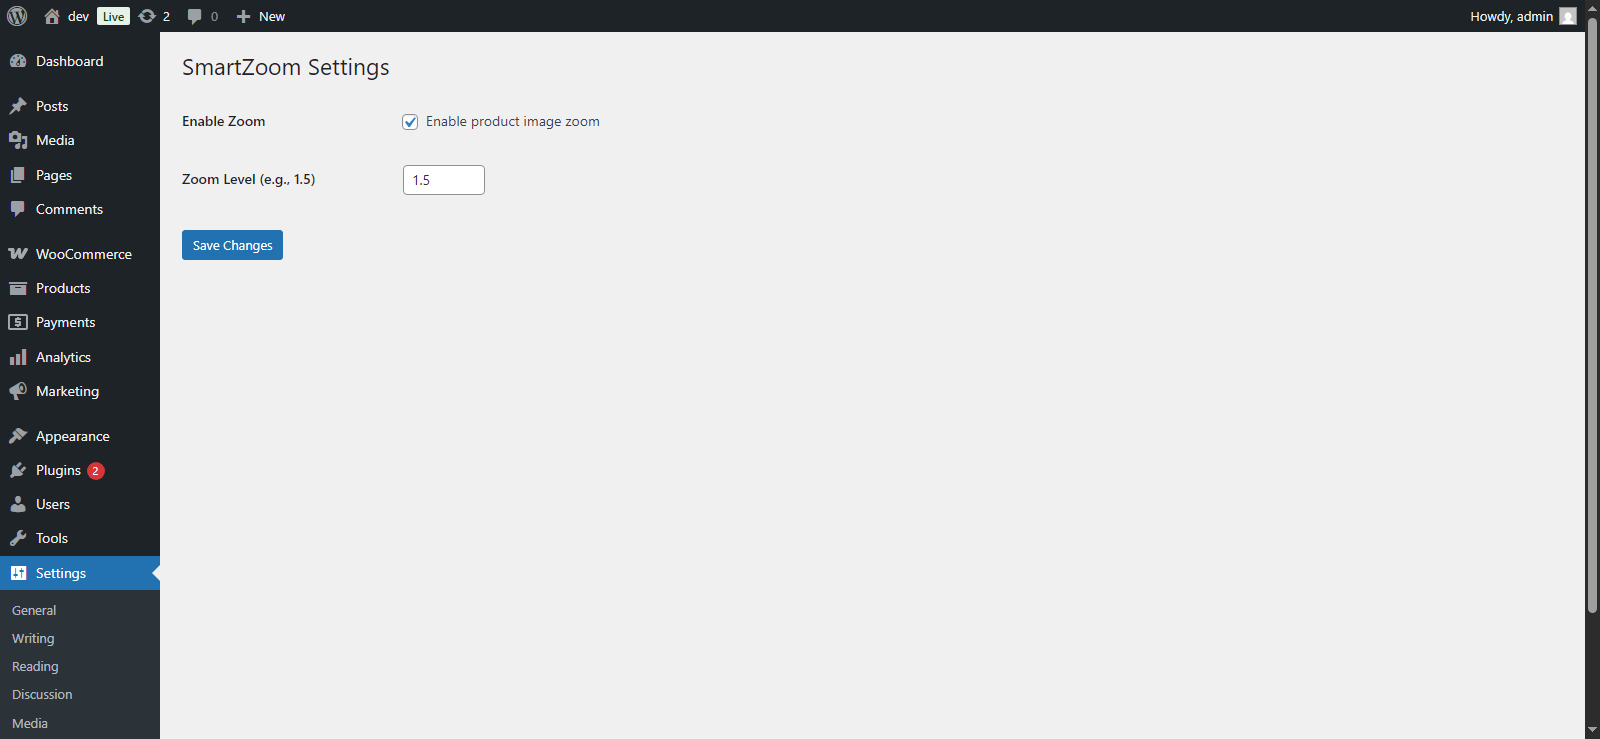Open the Payments menu label
Image resolution: width=1600 pixels, height=739 pixels.
click(66, 322)
